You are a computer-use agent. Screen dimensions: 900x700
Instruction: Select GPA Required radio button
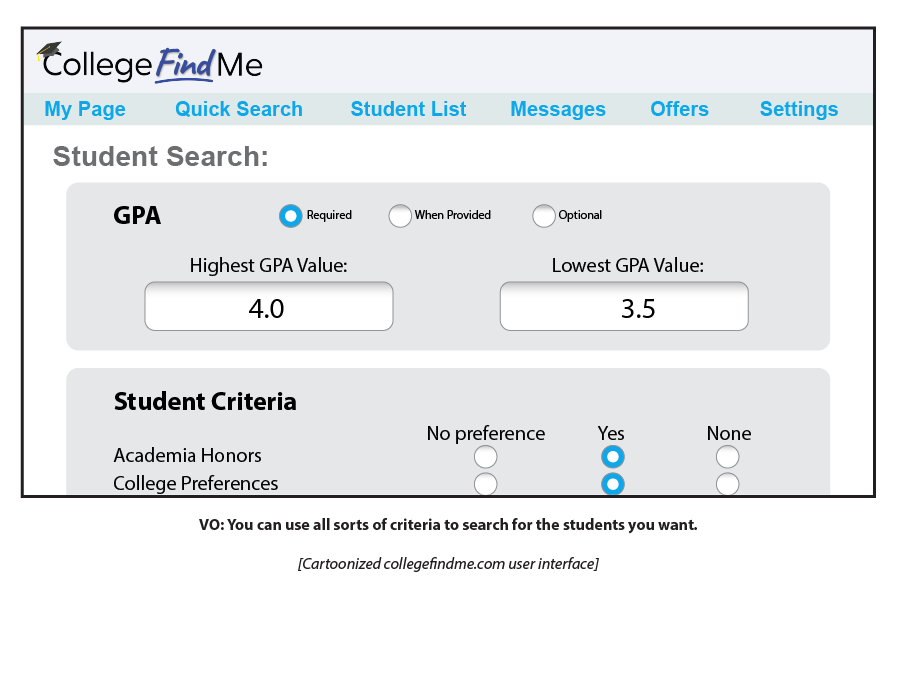click(290, 215)
